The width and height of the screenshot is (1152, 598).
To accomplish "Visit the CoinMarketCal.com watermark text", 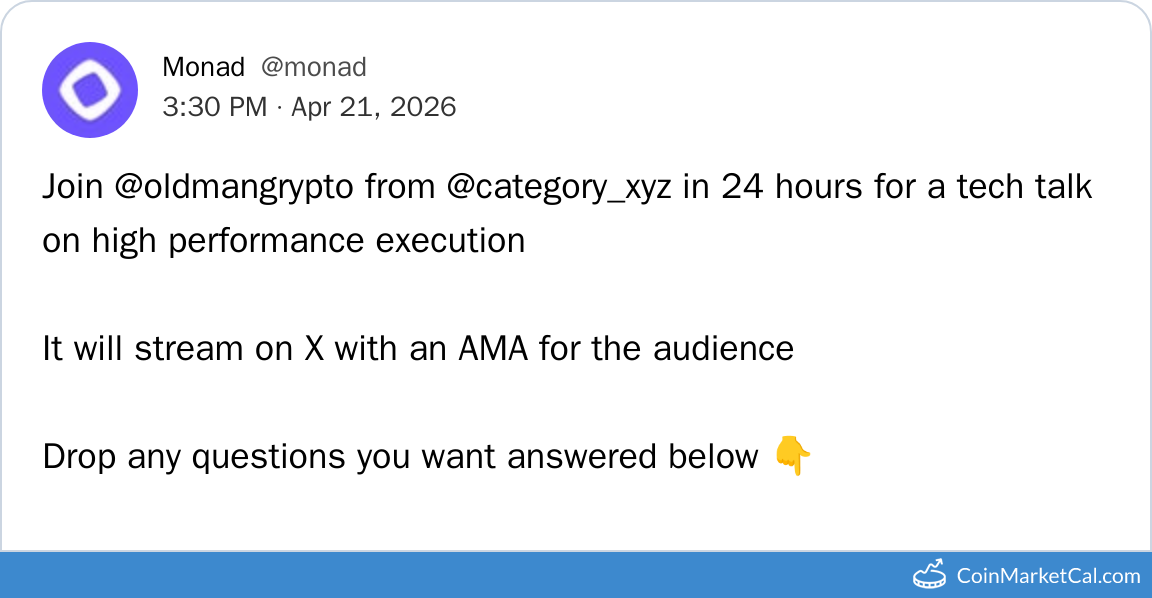I will point(1048,575).
